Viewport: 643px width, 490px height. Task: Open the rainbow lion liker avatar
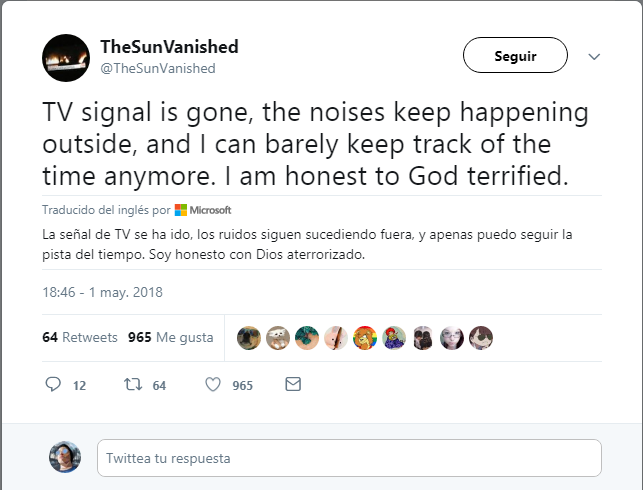coord(365,338)
